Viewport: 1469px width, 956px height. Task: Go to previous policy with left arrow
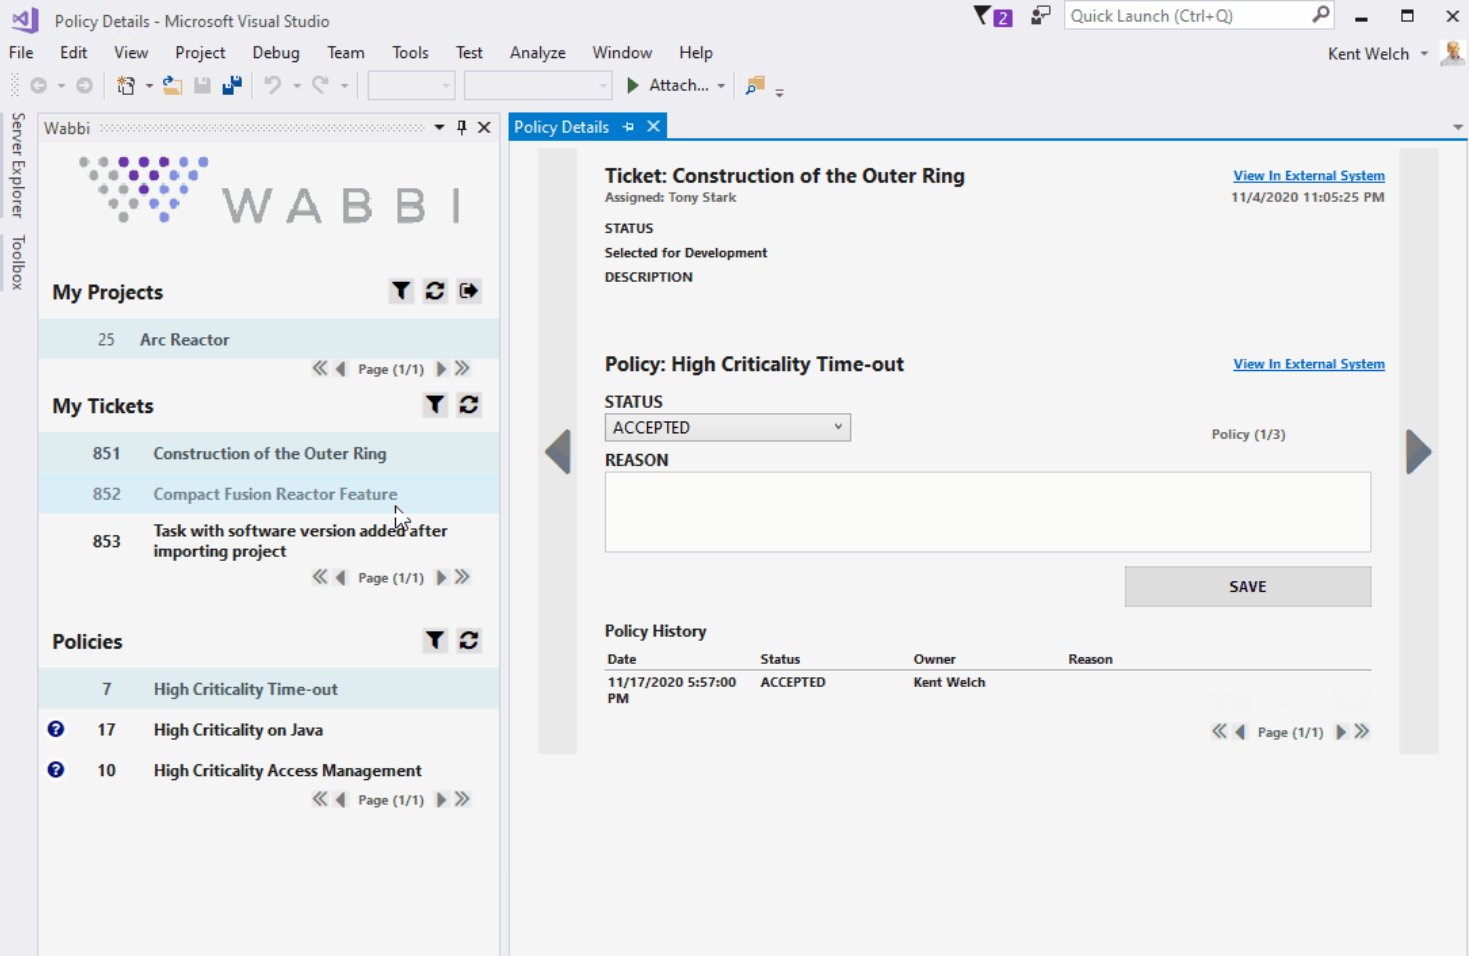click(558, 452)
